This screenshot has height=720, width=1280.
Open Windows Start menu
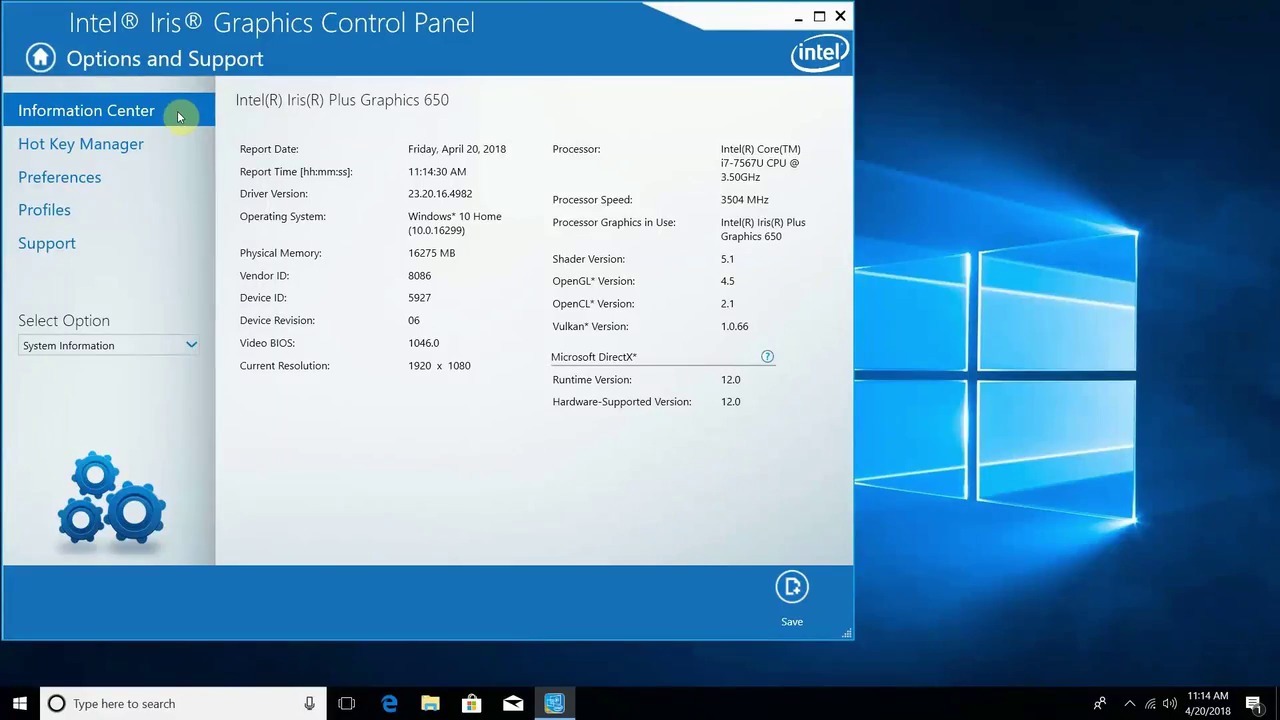click(x=20, y=703)
